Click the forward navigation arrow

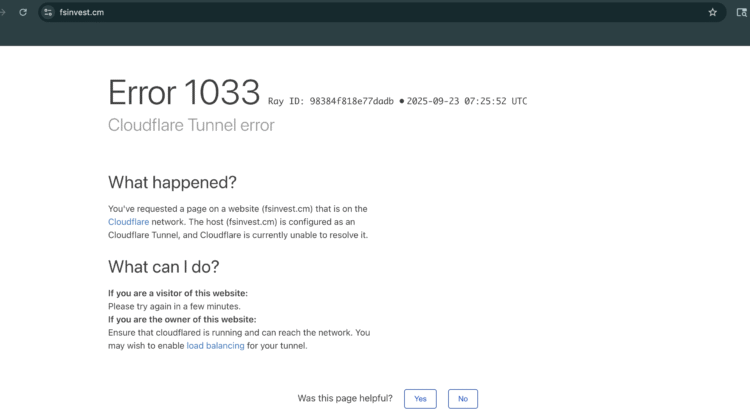tap(3, 12)
